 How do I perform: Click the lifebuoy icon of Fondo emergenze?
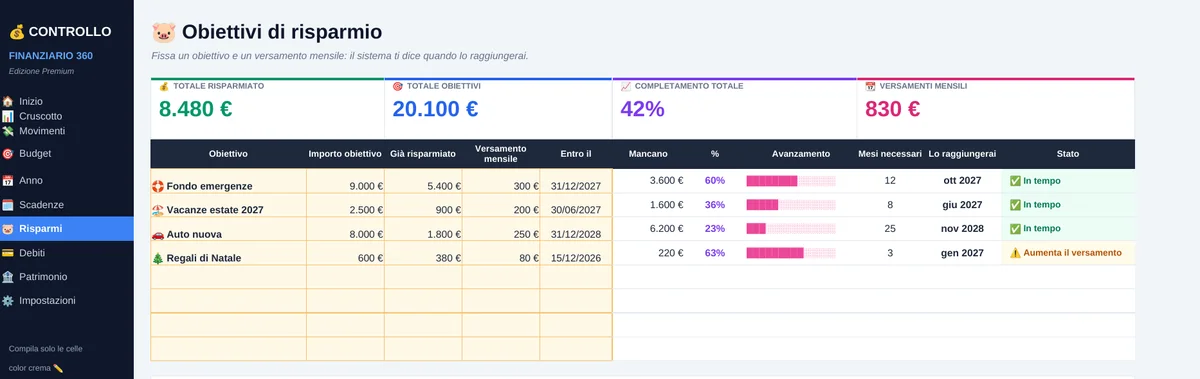[158, 186]
